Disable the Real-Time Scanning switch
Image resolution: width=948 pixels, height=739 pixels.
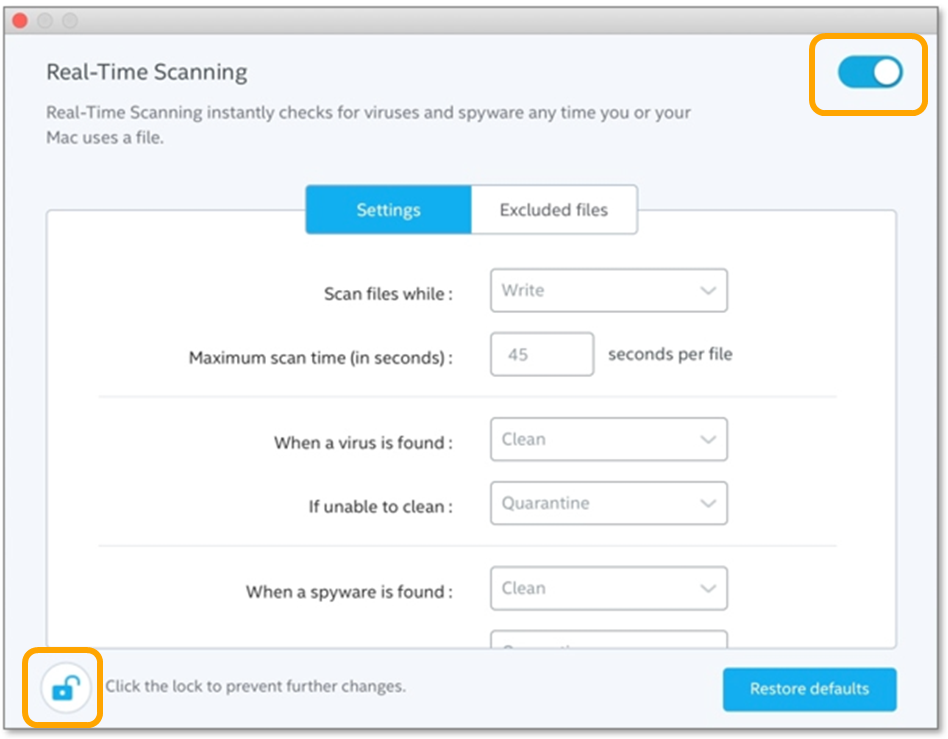(869, 72)
